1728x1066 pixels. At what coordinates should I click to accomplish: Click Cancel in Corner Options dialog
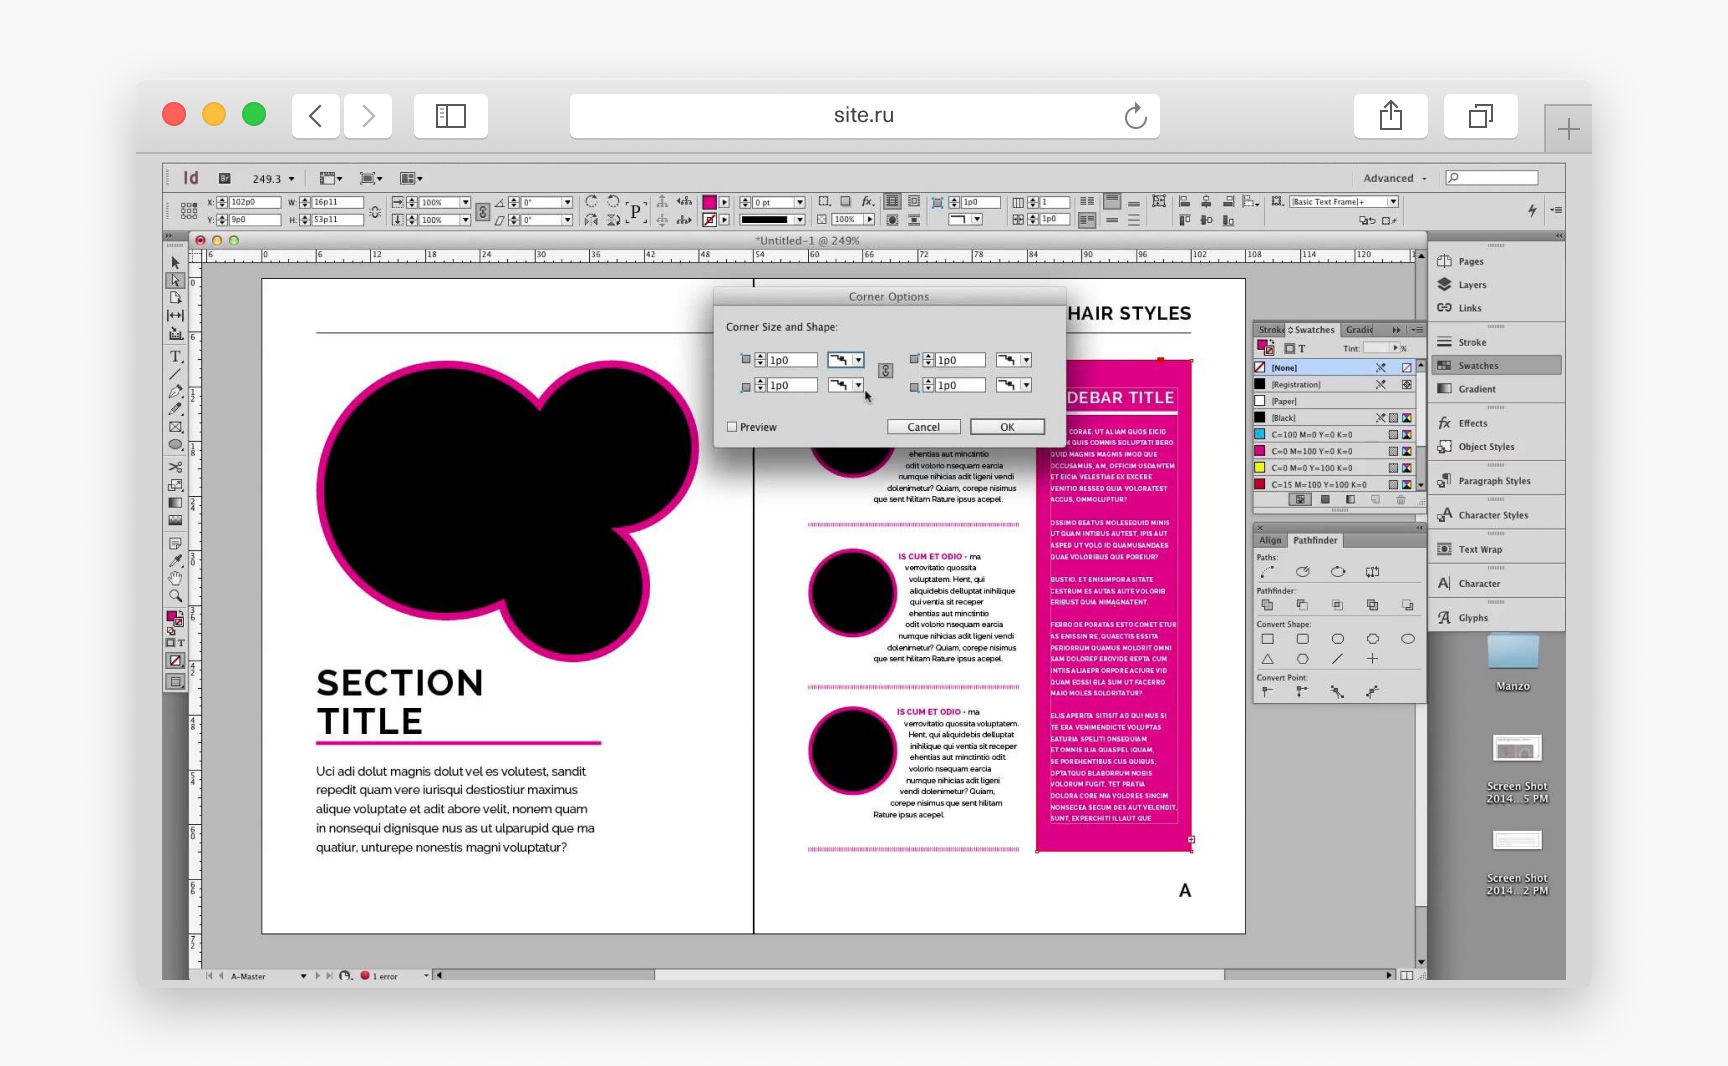(923, 427)
